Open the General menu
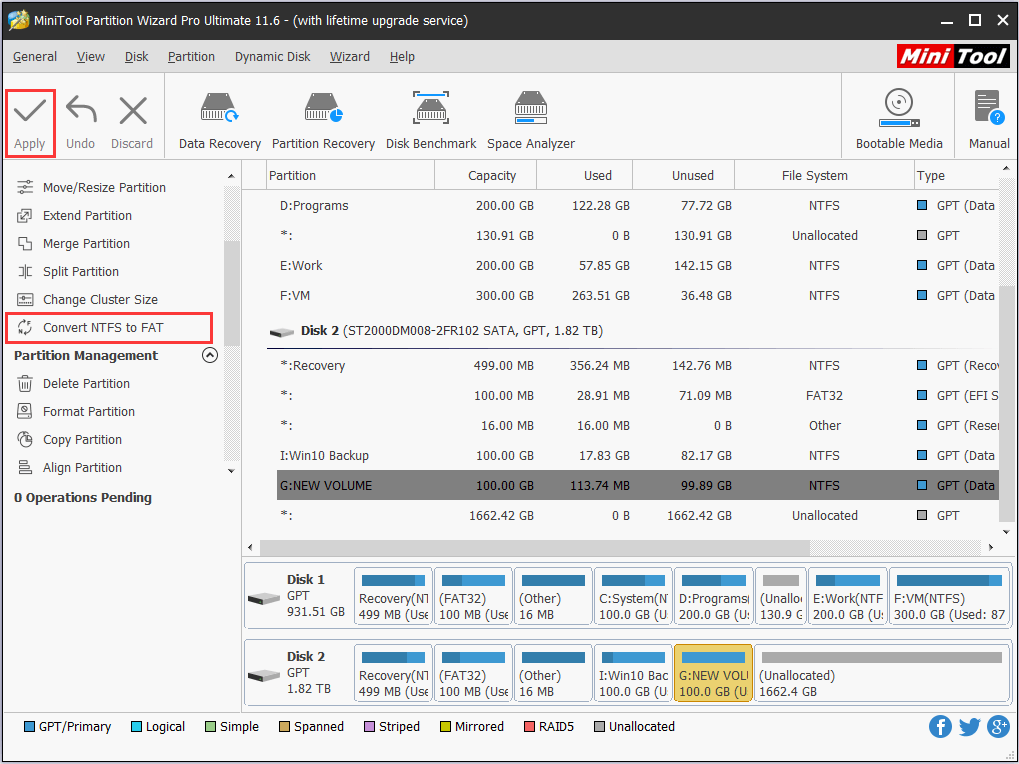The height and width of the screenshot is (764, 1019). [x=35, y=57]
